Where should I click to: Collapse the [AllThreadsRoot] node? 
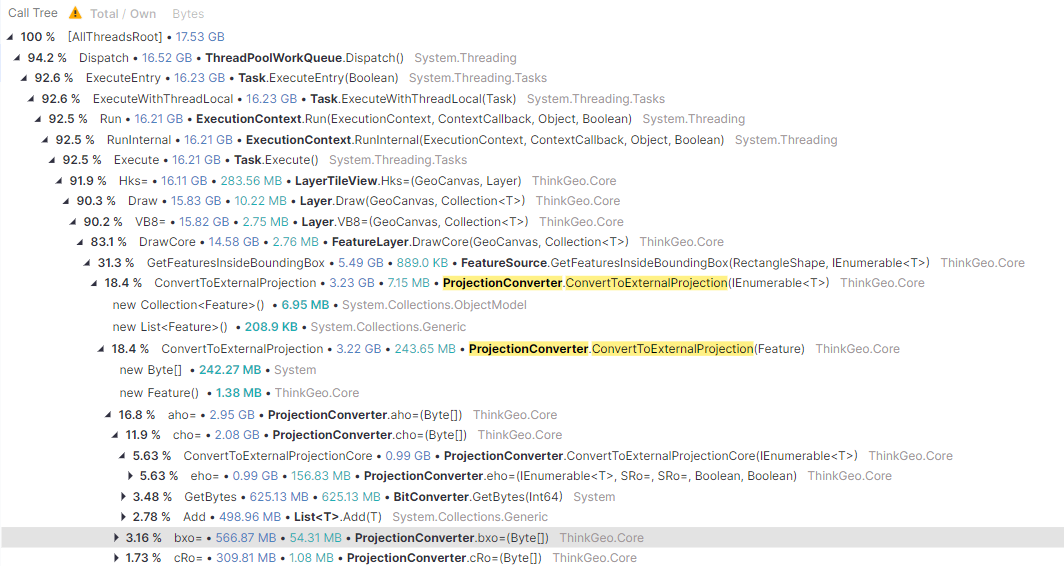tap(10, 37)
